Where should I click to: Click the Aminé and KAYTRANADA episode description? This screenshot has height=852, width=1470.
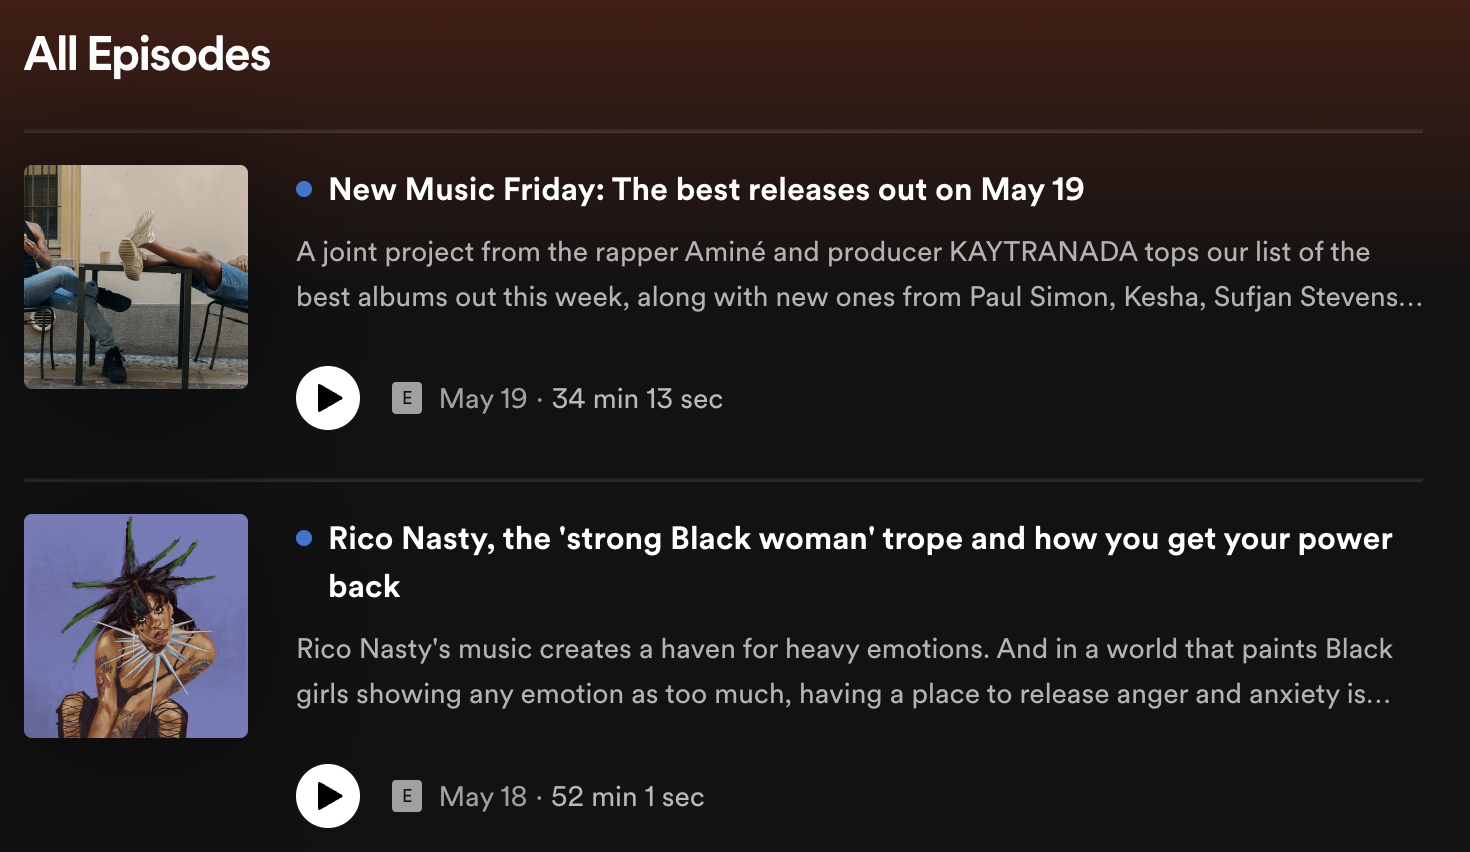pos(832,252)
